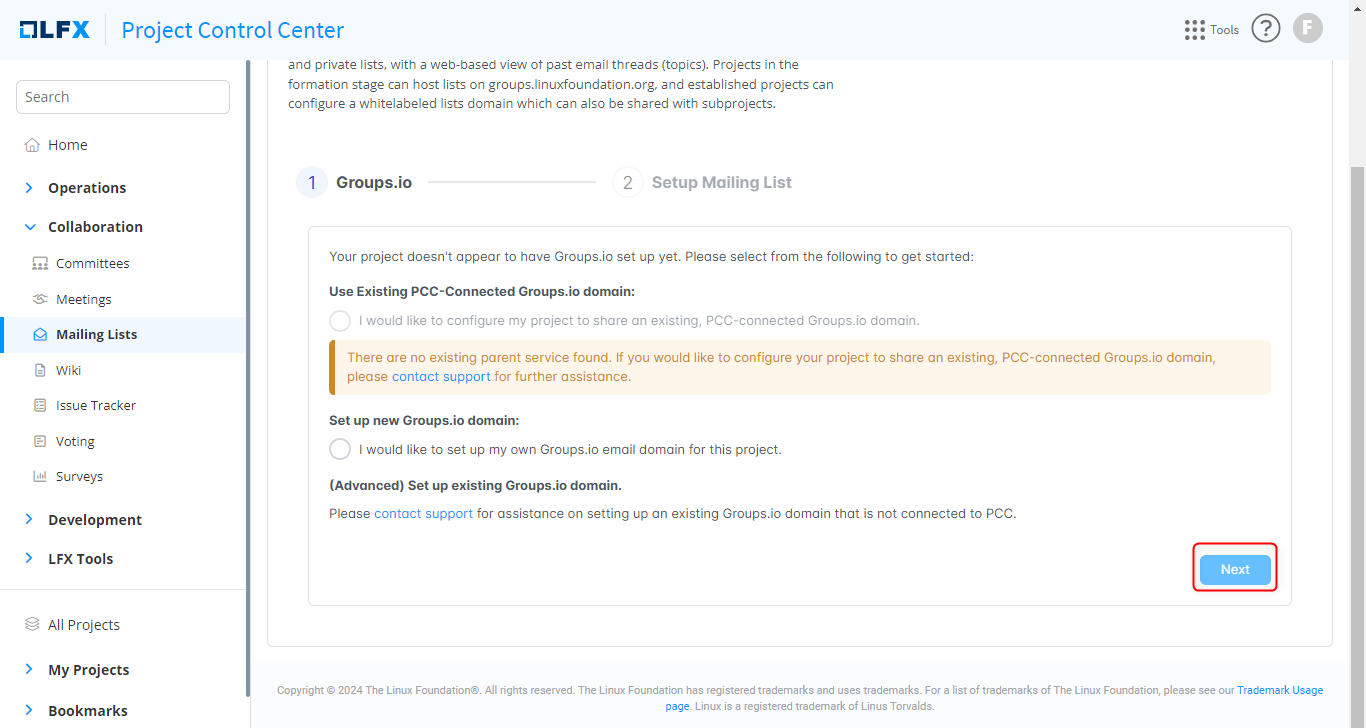Click the Next button
1366x728 pixels.
pos(1235,569)
